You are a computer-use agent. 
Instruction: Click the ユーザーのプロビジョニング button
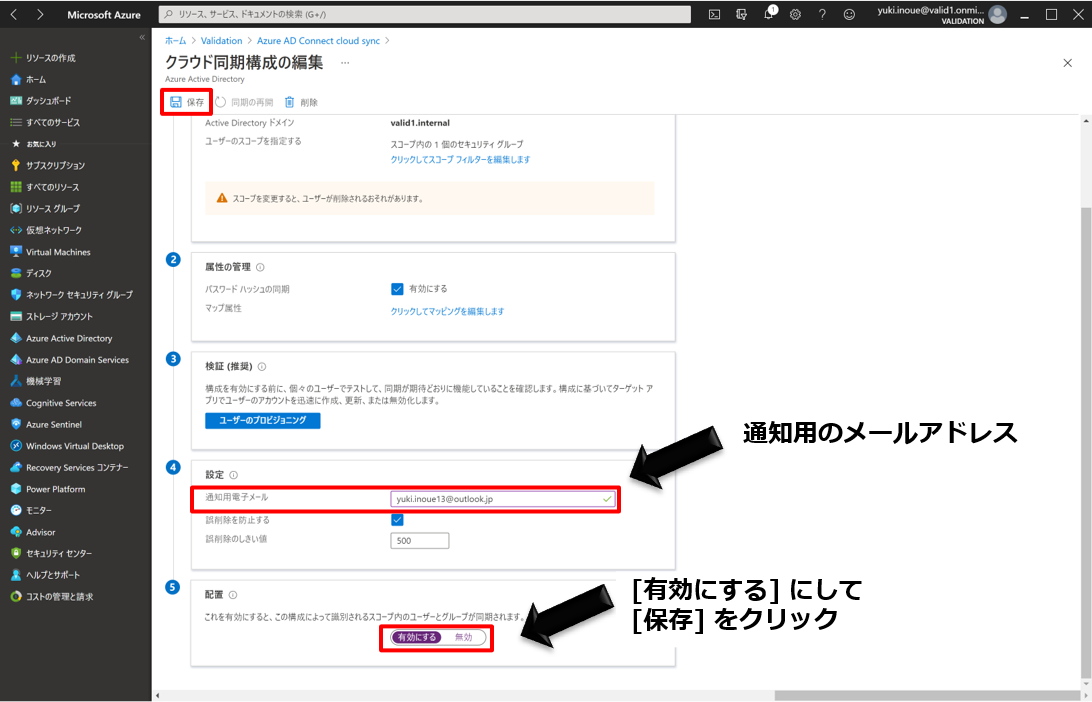click(x=263, y=420)
